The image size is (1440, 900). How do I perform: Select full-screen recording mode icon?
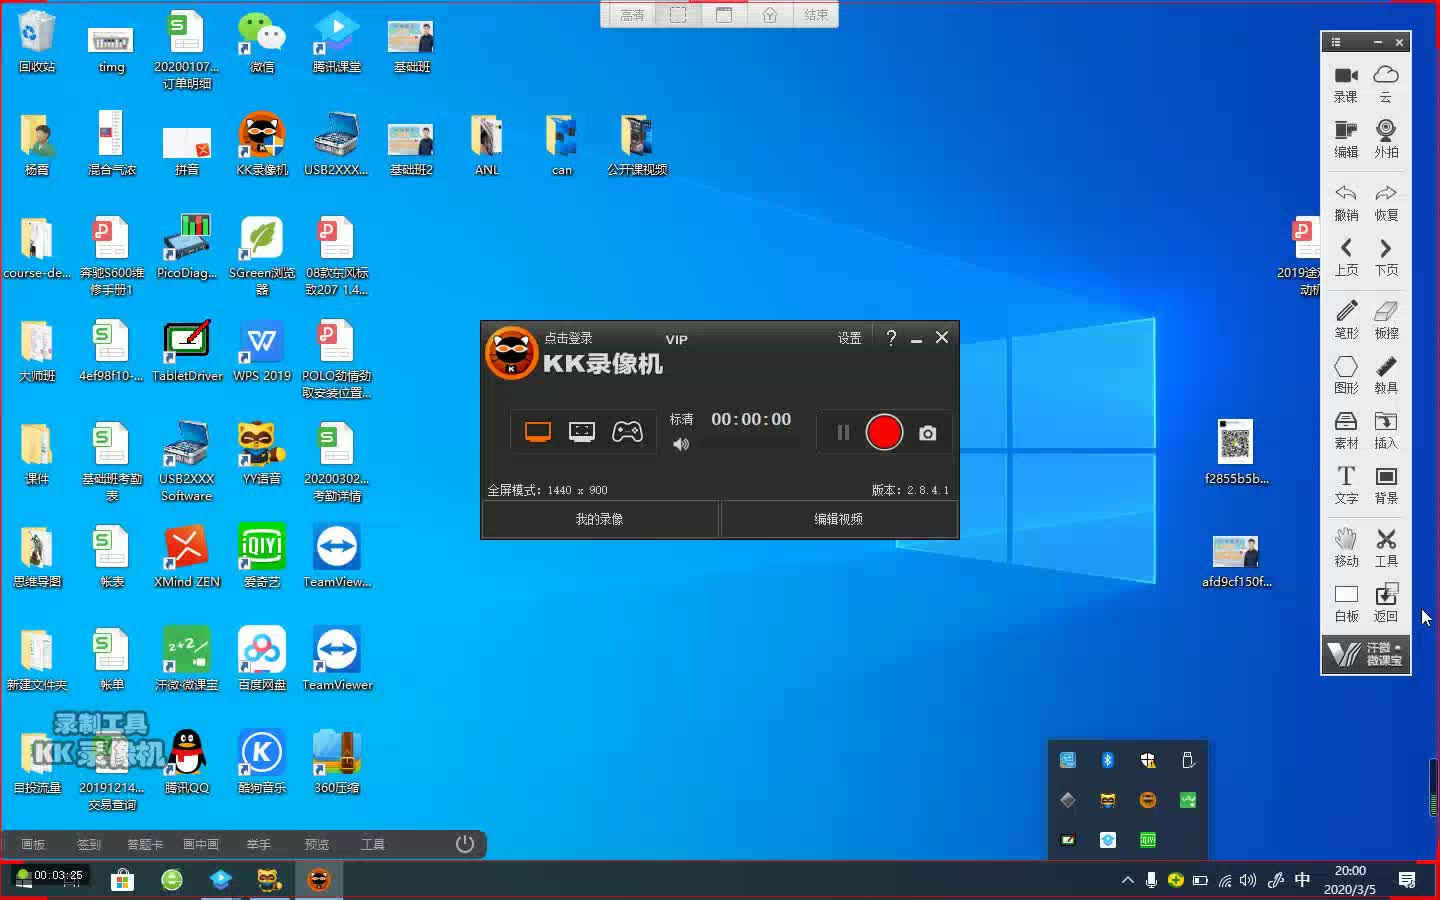[538, 432]
